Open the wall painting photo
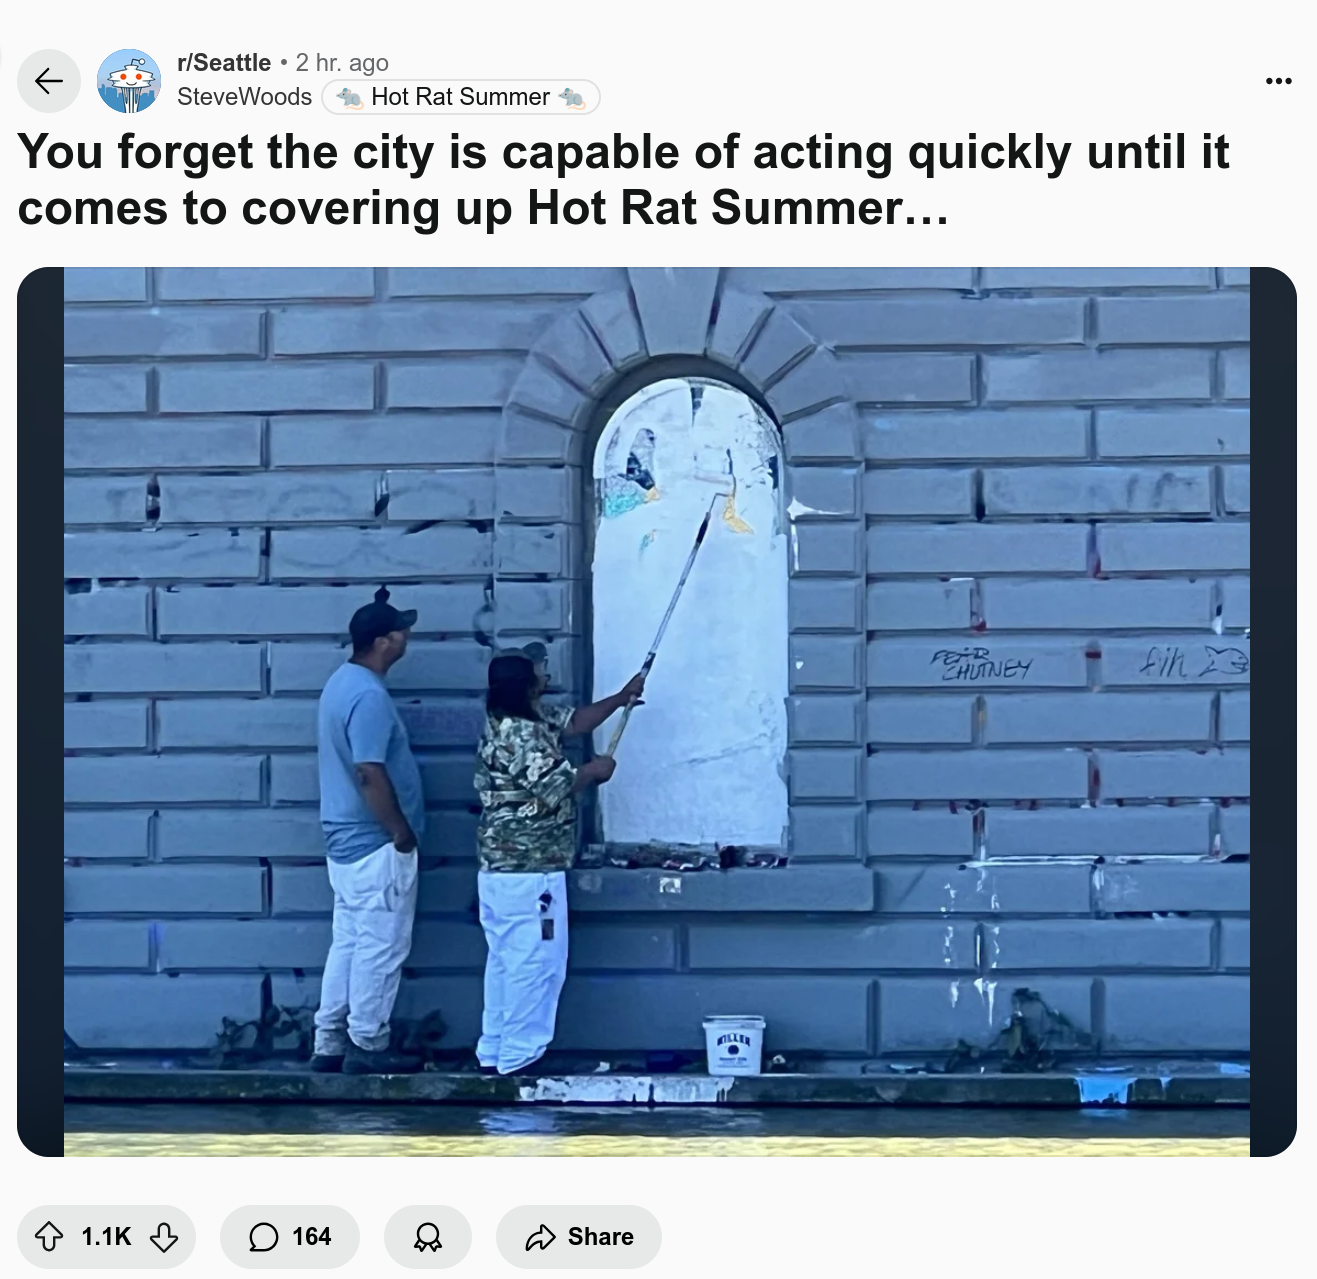This screenshot has width=1317, height=1279. point(657,712)
